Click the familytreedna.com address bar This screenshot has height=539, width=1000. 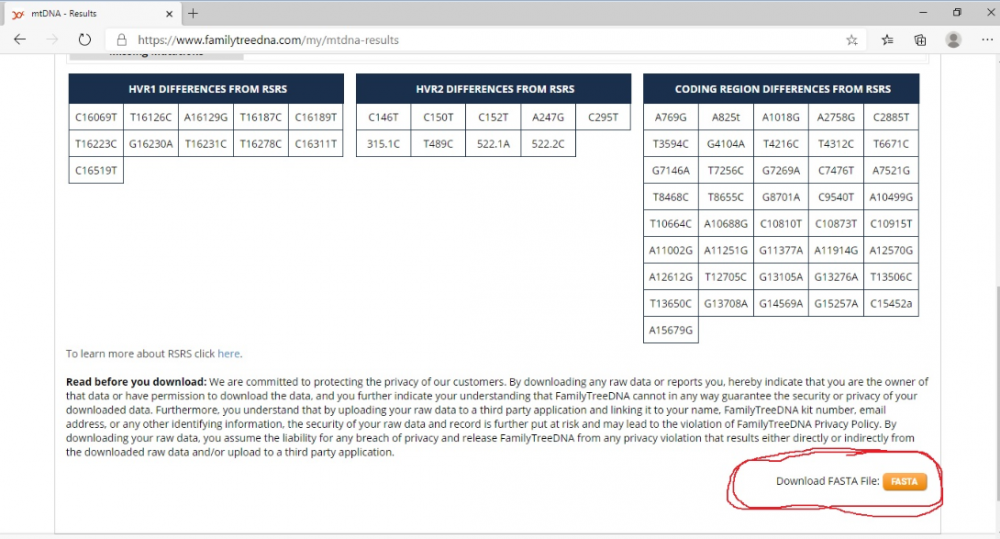click(x=485, y=40)
